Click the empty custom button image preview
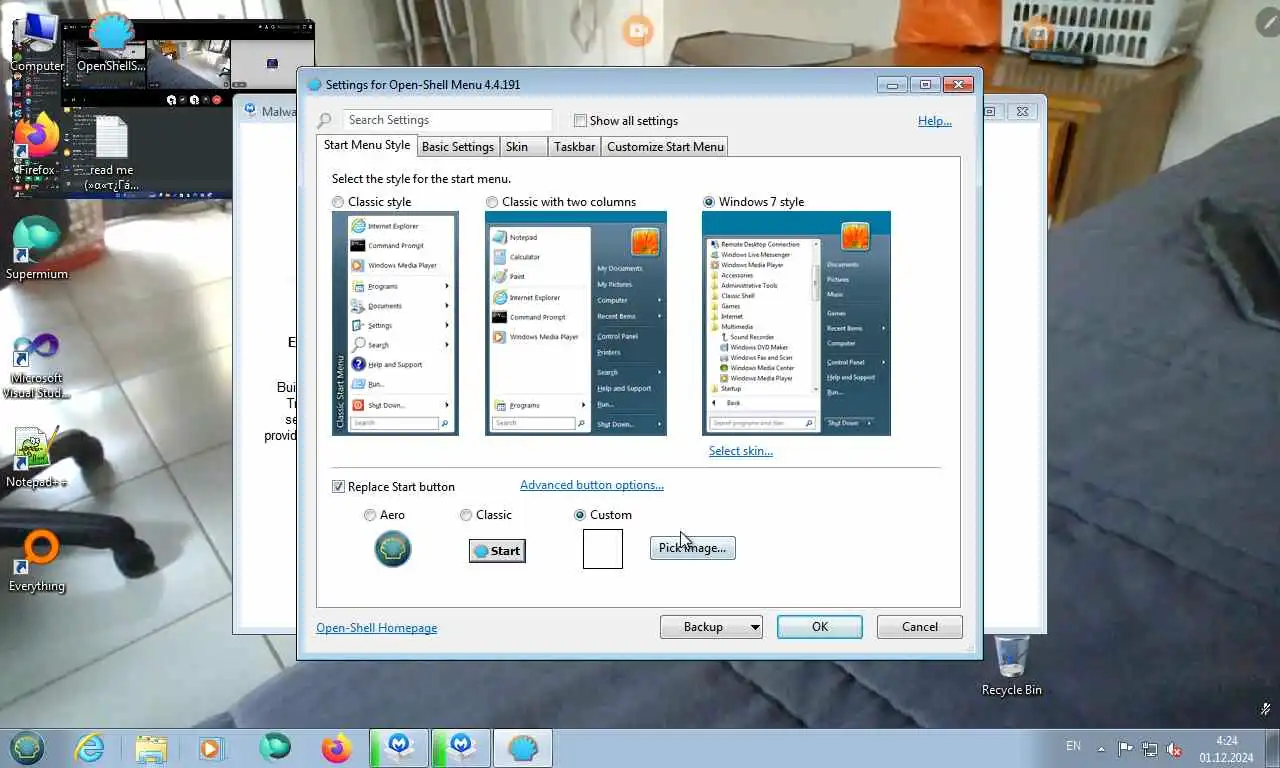Viewport: 1280px width, 768px height. 603,549
